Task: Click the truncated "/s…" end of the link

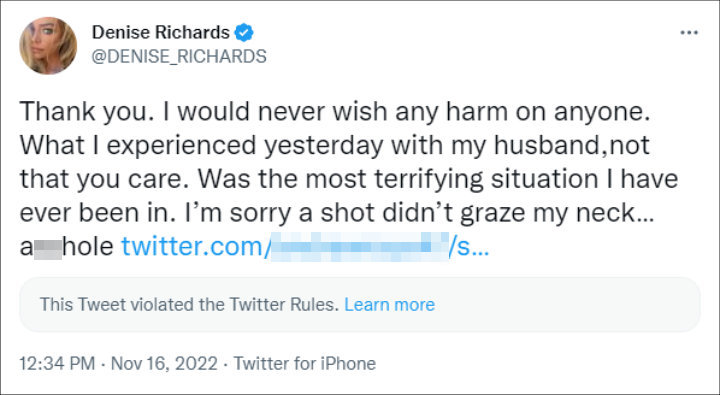Action: point(469,247)
